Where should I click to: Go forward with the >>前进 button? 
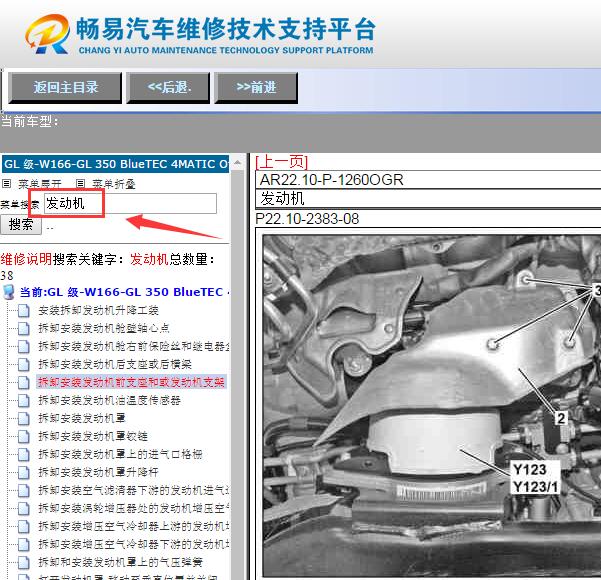[x=256, y=87]
